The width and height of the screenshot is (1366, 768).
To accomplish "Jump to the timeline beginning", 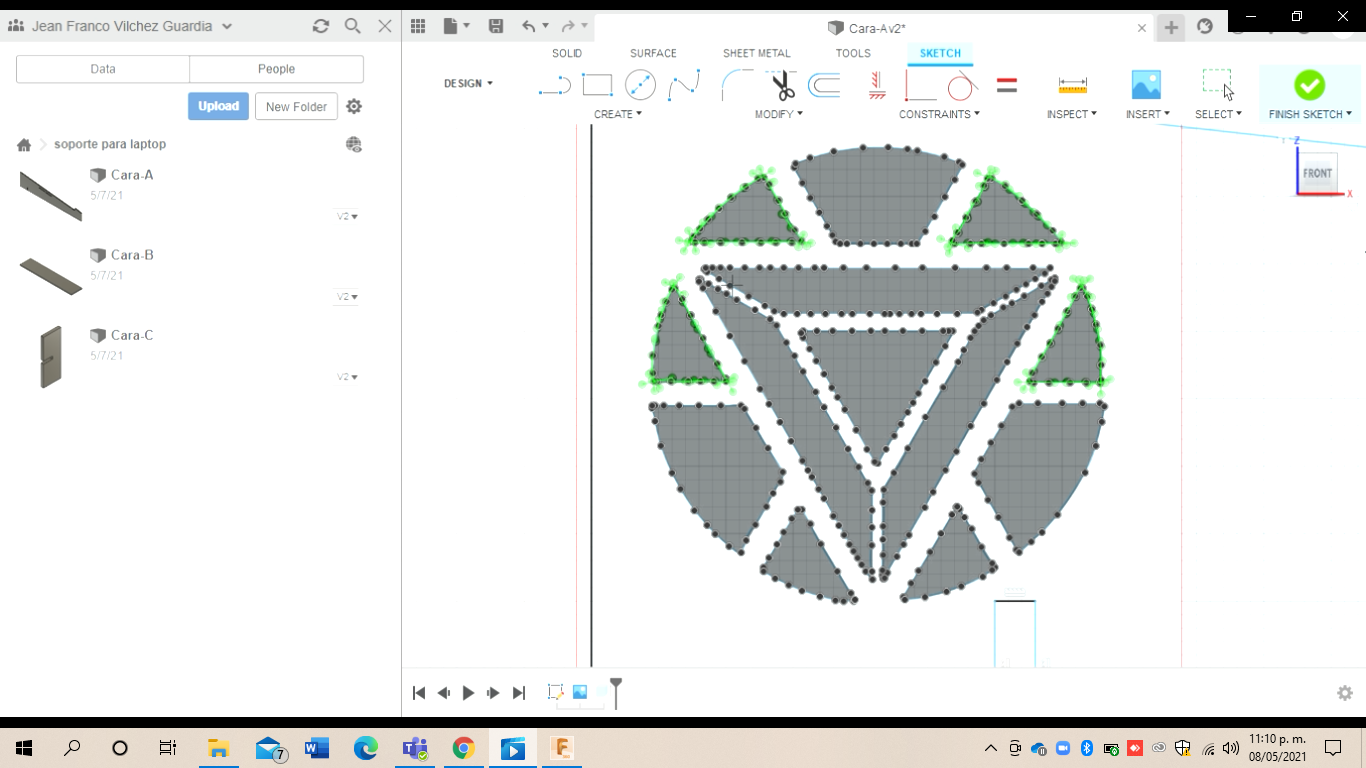I will (x=419, y=693).
